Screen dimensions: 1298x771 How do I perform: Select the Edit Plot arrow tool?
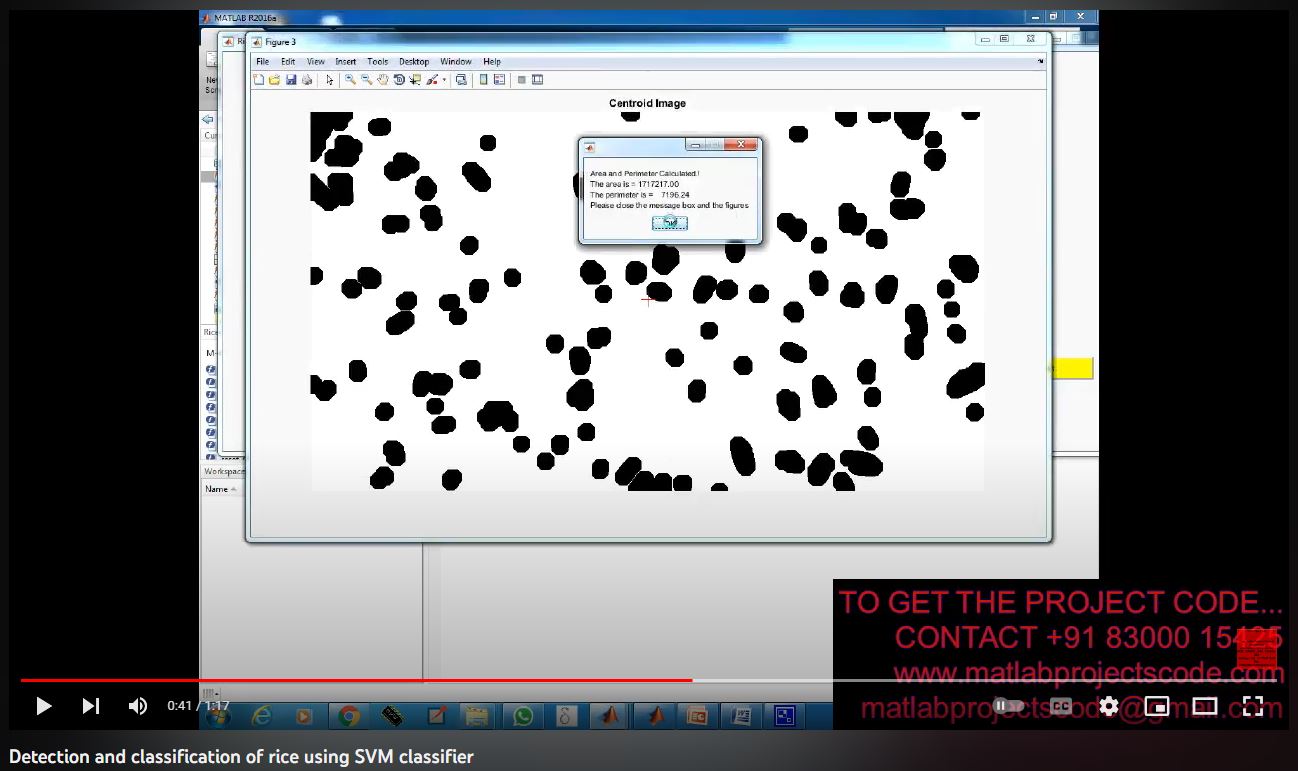[x=329, y=80]
